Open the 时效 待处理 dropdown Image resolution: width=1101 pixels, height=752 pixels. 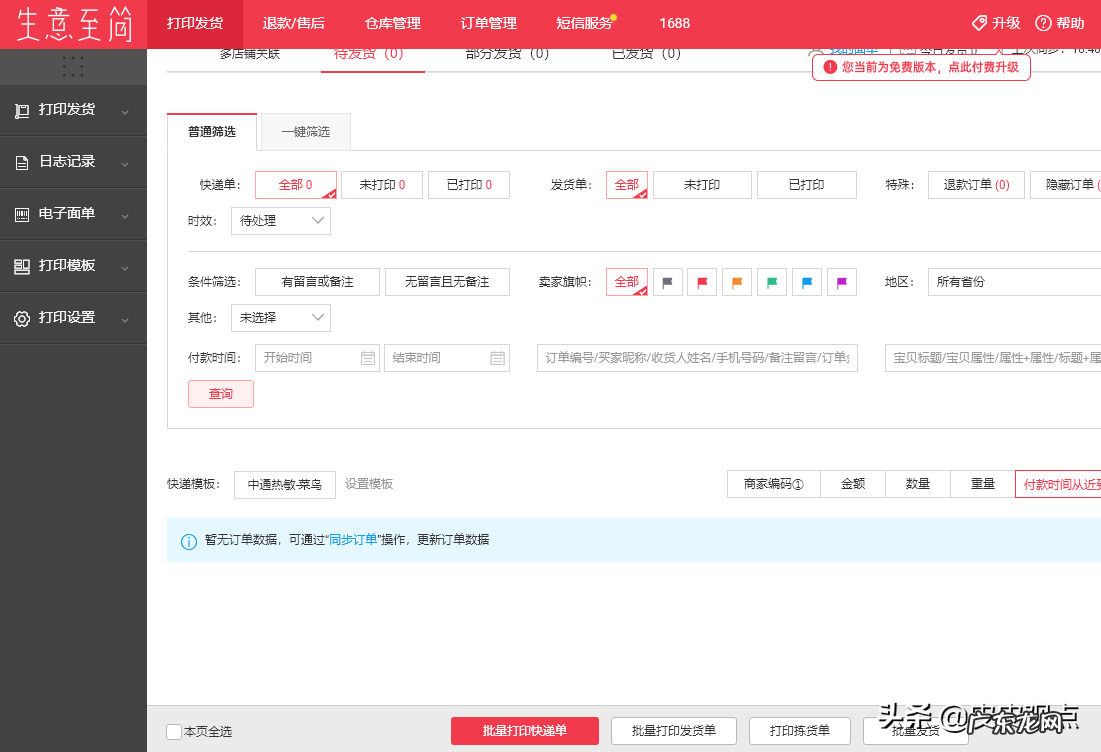point(281,221)
